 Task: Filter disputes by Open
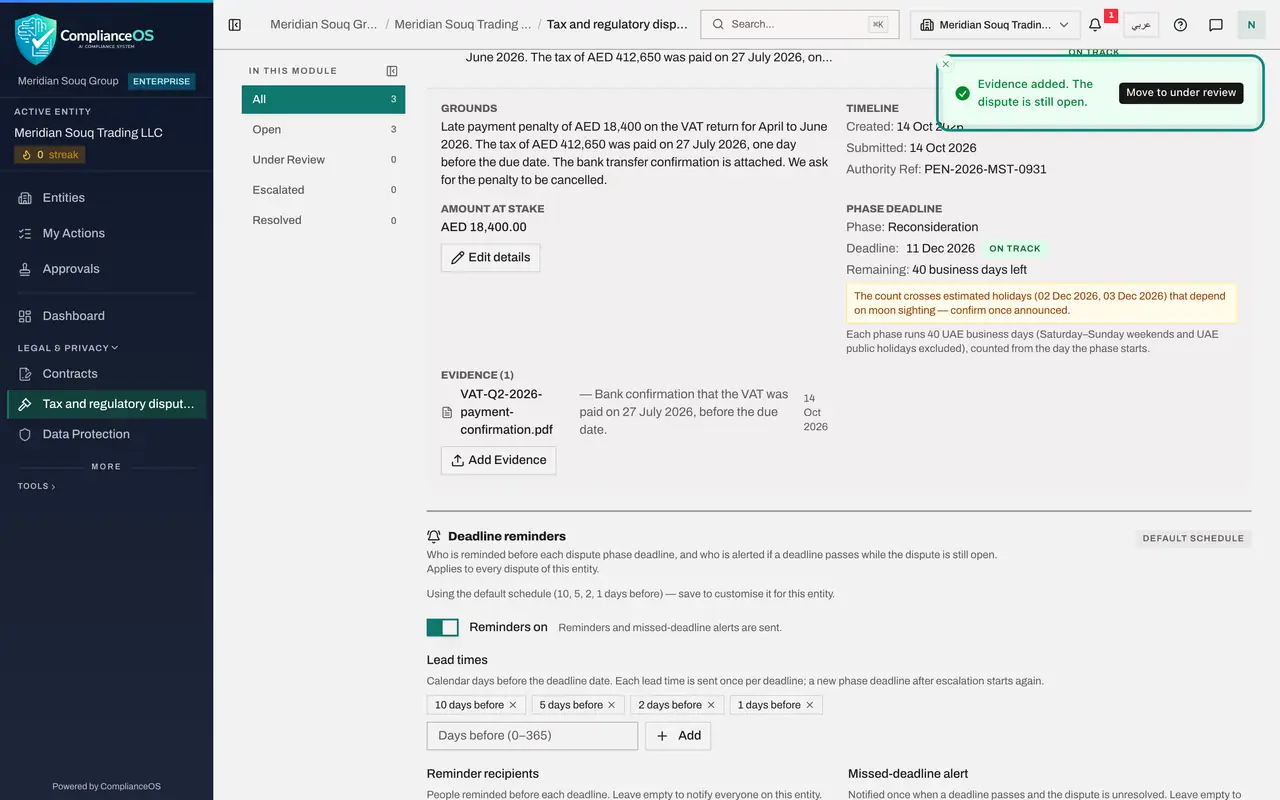[x=323, y=129]
